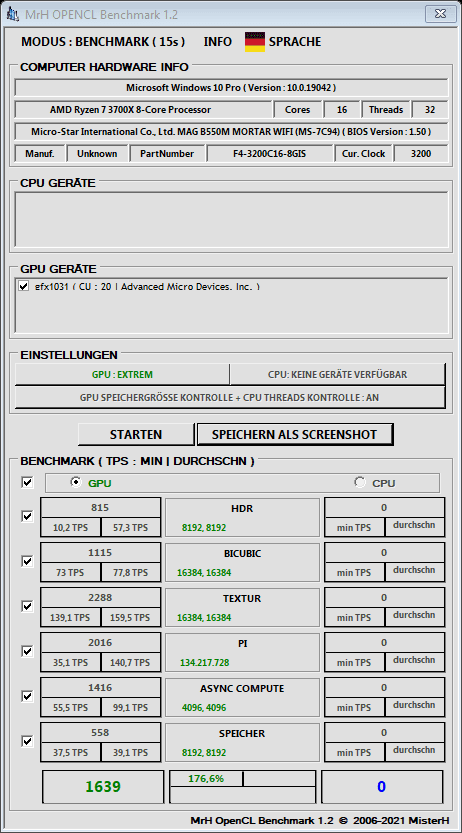Click the STARTEN button
462x833 pixels.
point(136,435)
